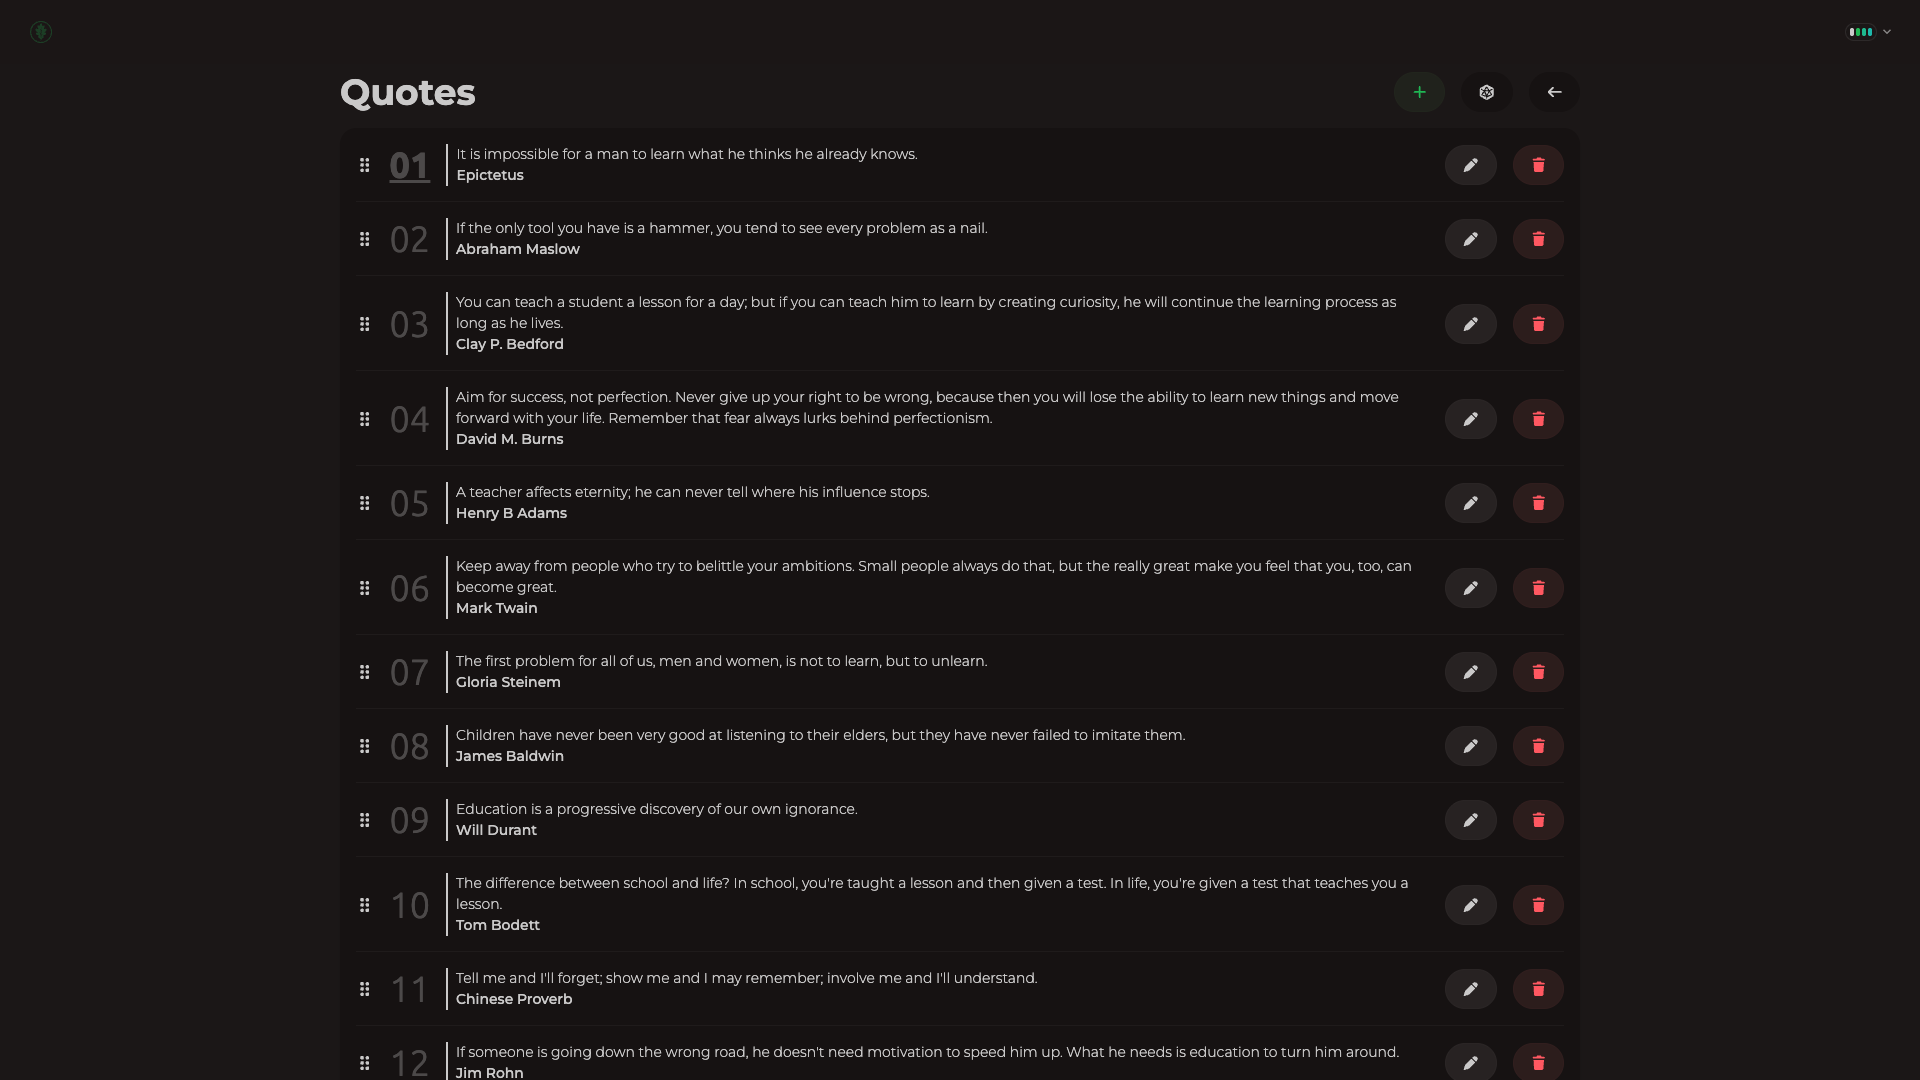Select the author name Will Durant

pyautogui.click(x=496, y=830)
